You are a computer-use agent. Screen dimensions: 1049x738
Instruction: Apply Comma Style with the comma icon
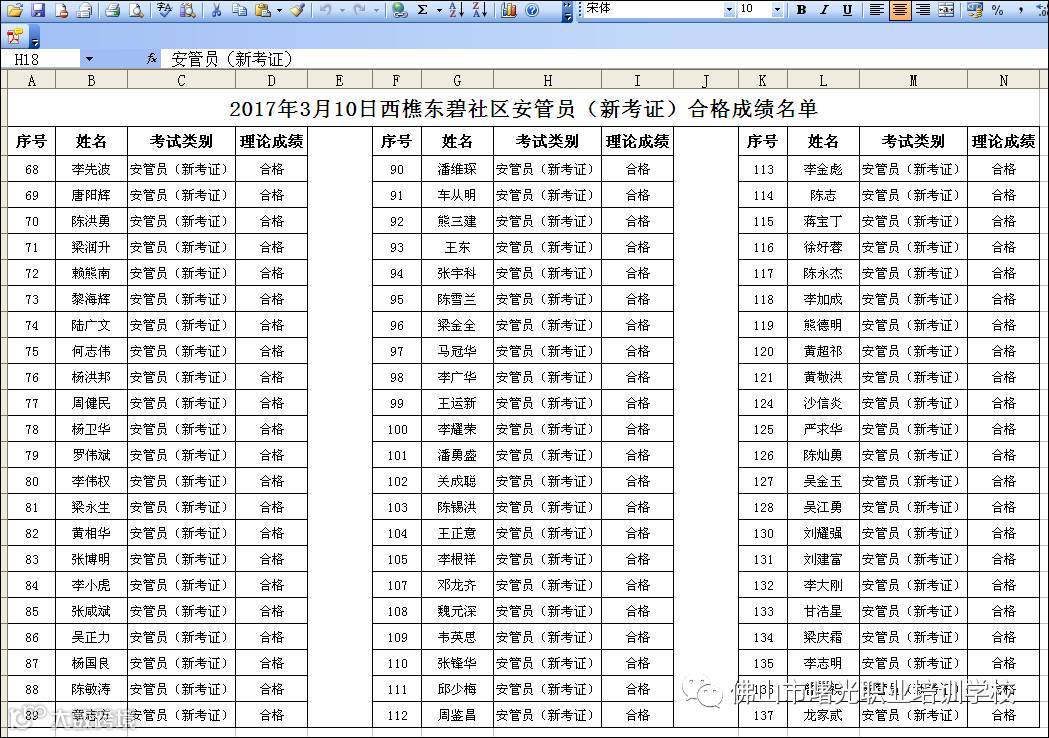(1021, 9)
